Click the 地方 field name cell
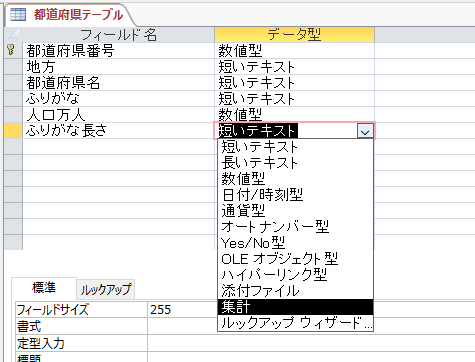The height and width of the screenshot is (362, 475). coord(118,66)
